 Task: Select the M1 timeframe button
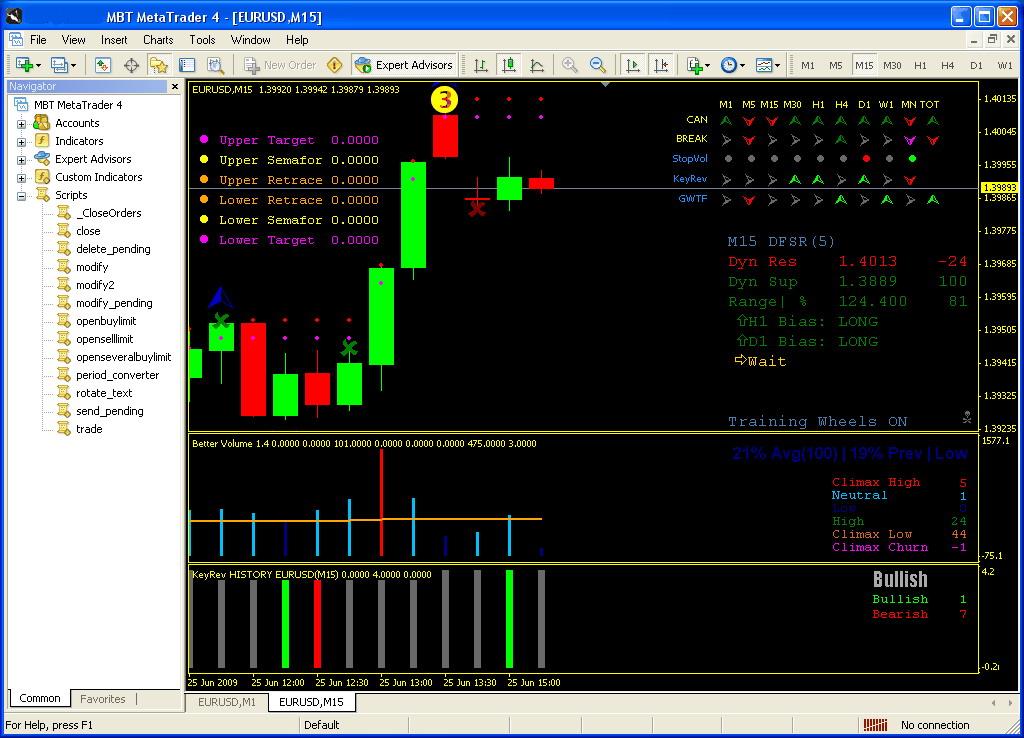808,65
